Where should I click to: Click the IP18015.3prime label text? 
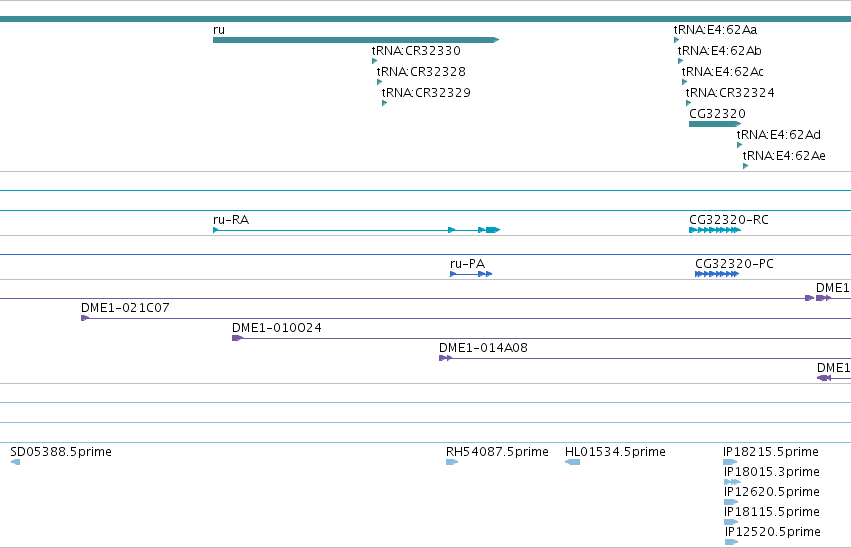pyautogui.click(x=772, y=472)
